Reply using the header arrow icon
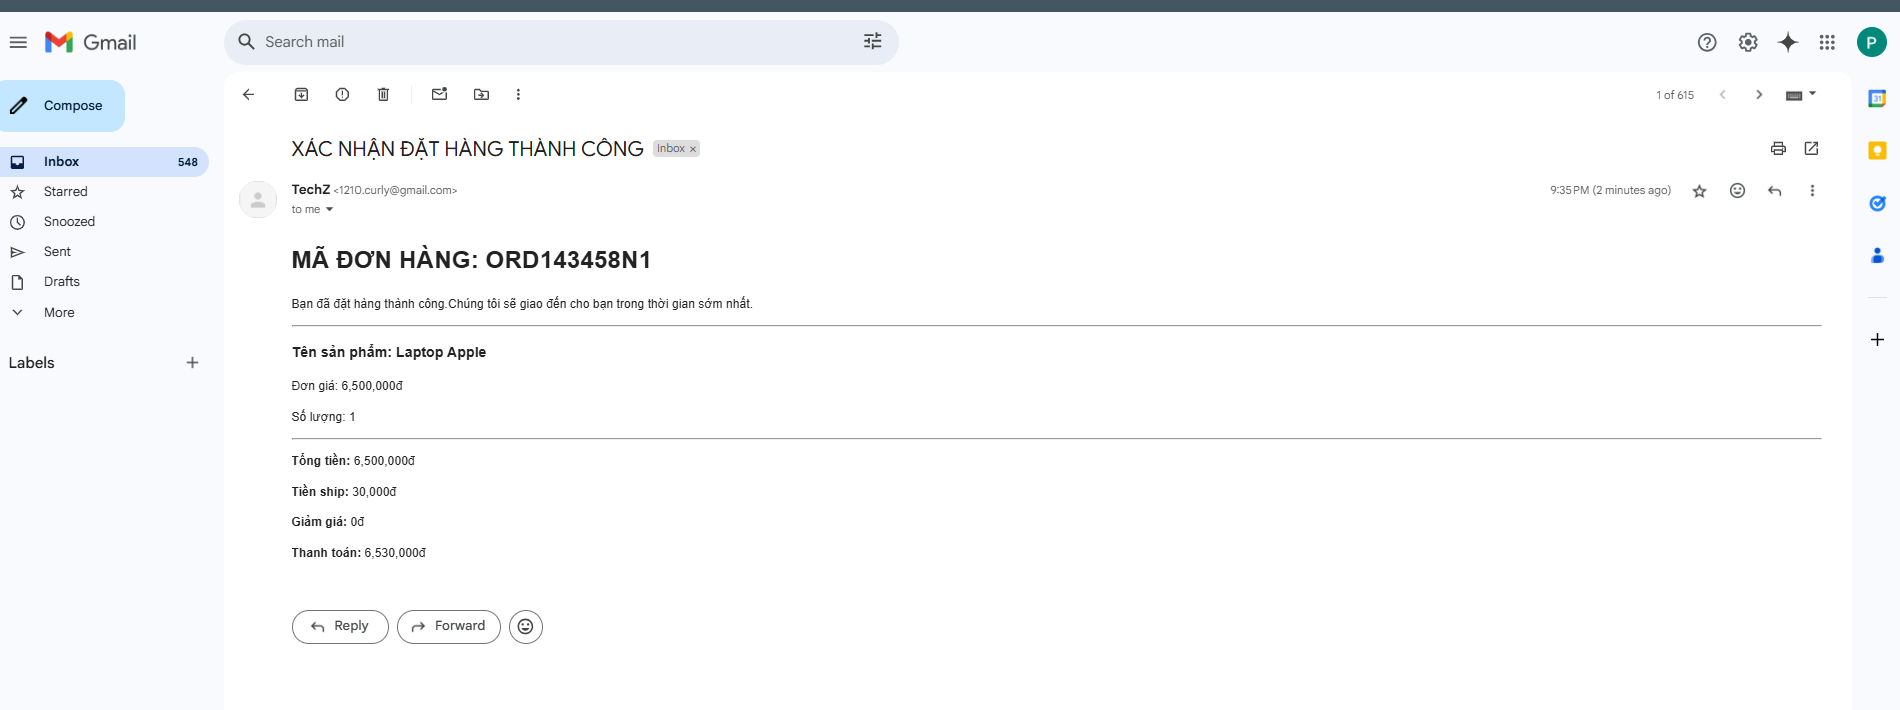This screenshot has height=710, width=1900. point(1775,190)
